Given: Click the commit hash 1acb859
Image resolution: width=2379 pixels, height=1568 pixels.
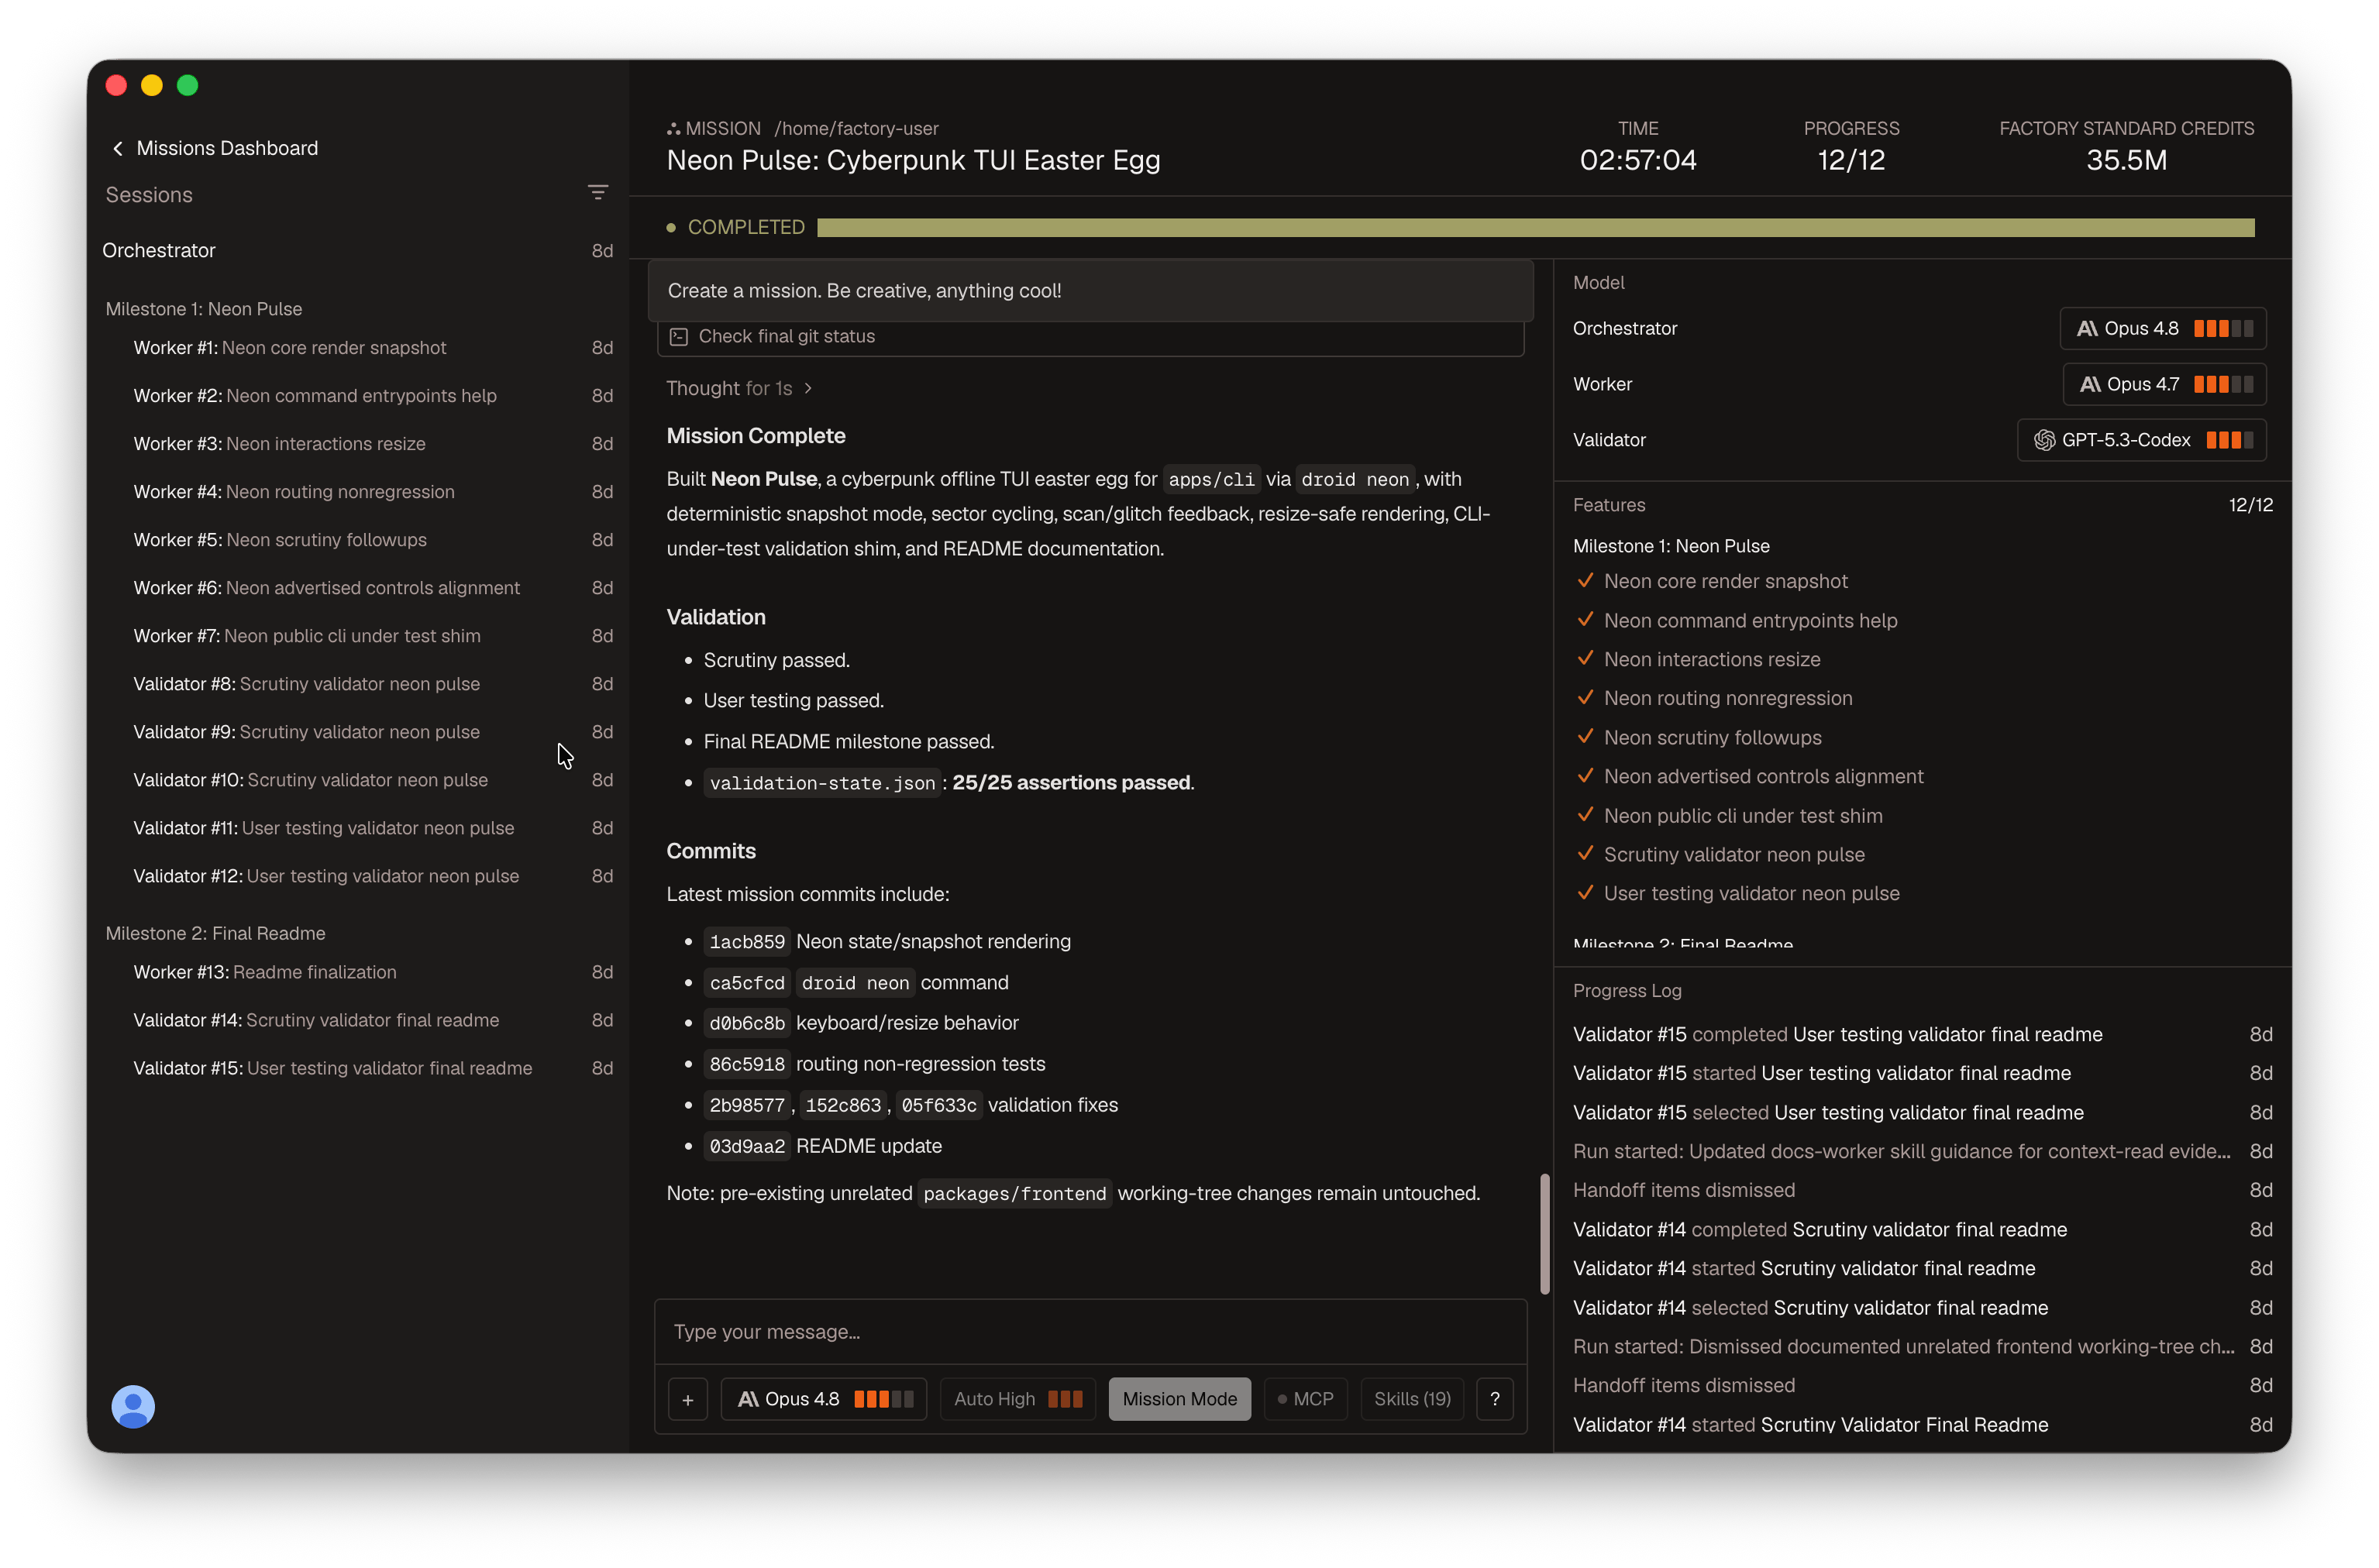Looking at the screenshot, I should pyautogui.click(x=746, y=942).
